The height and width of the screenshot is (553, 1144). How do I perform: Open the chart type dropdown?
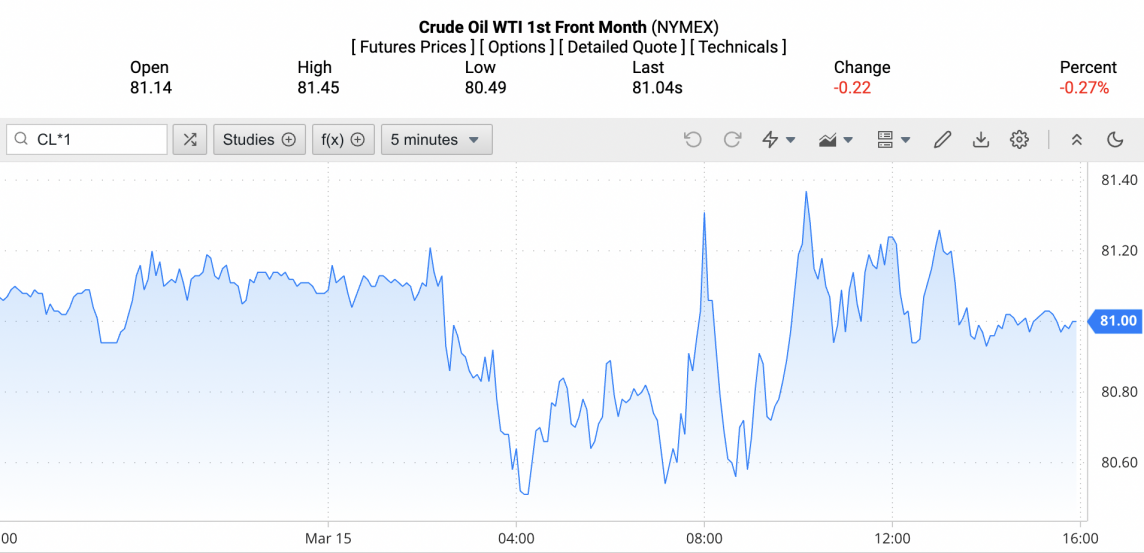[x=835, y=140]
